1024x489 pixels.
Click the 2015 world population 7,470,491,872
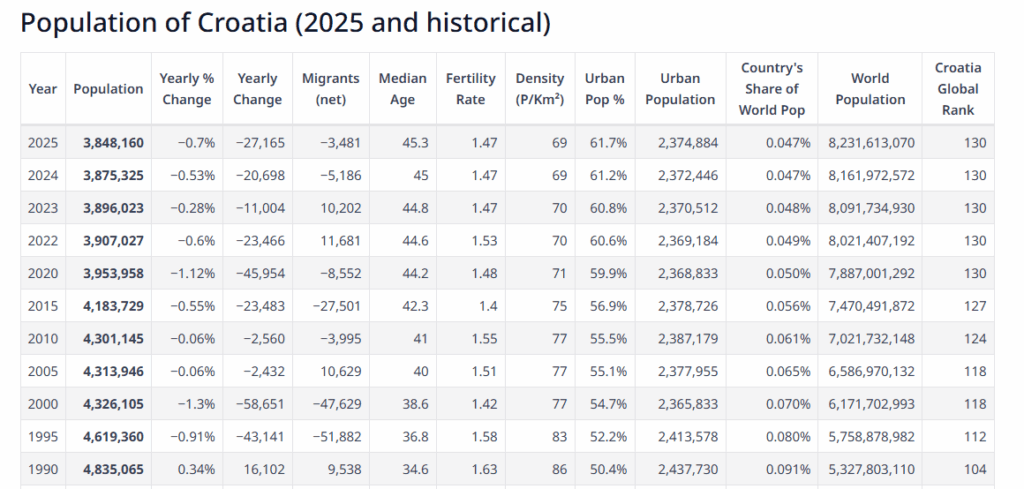coord(871,306)
